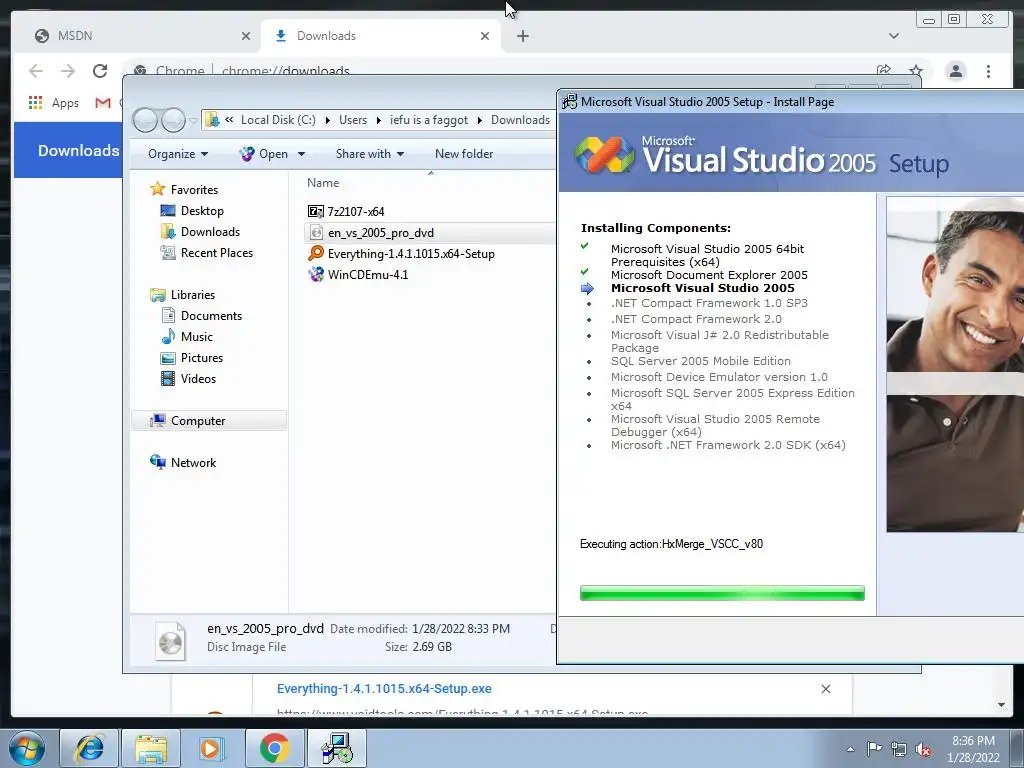Click Explorer's forward navigation button
This screenshot has width=1024, height=768.
coord(173,120)
